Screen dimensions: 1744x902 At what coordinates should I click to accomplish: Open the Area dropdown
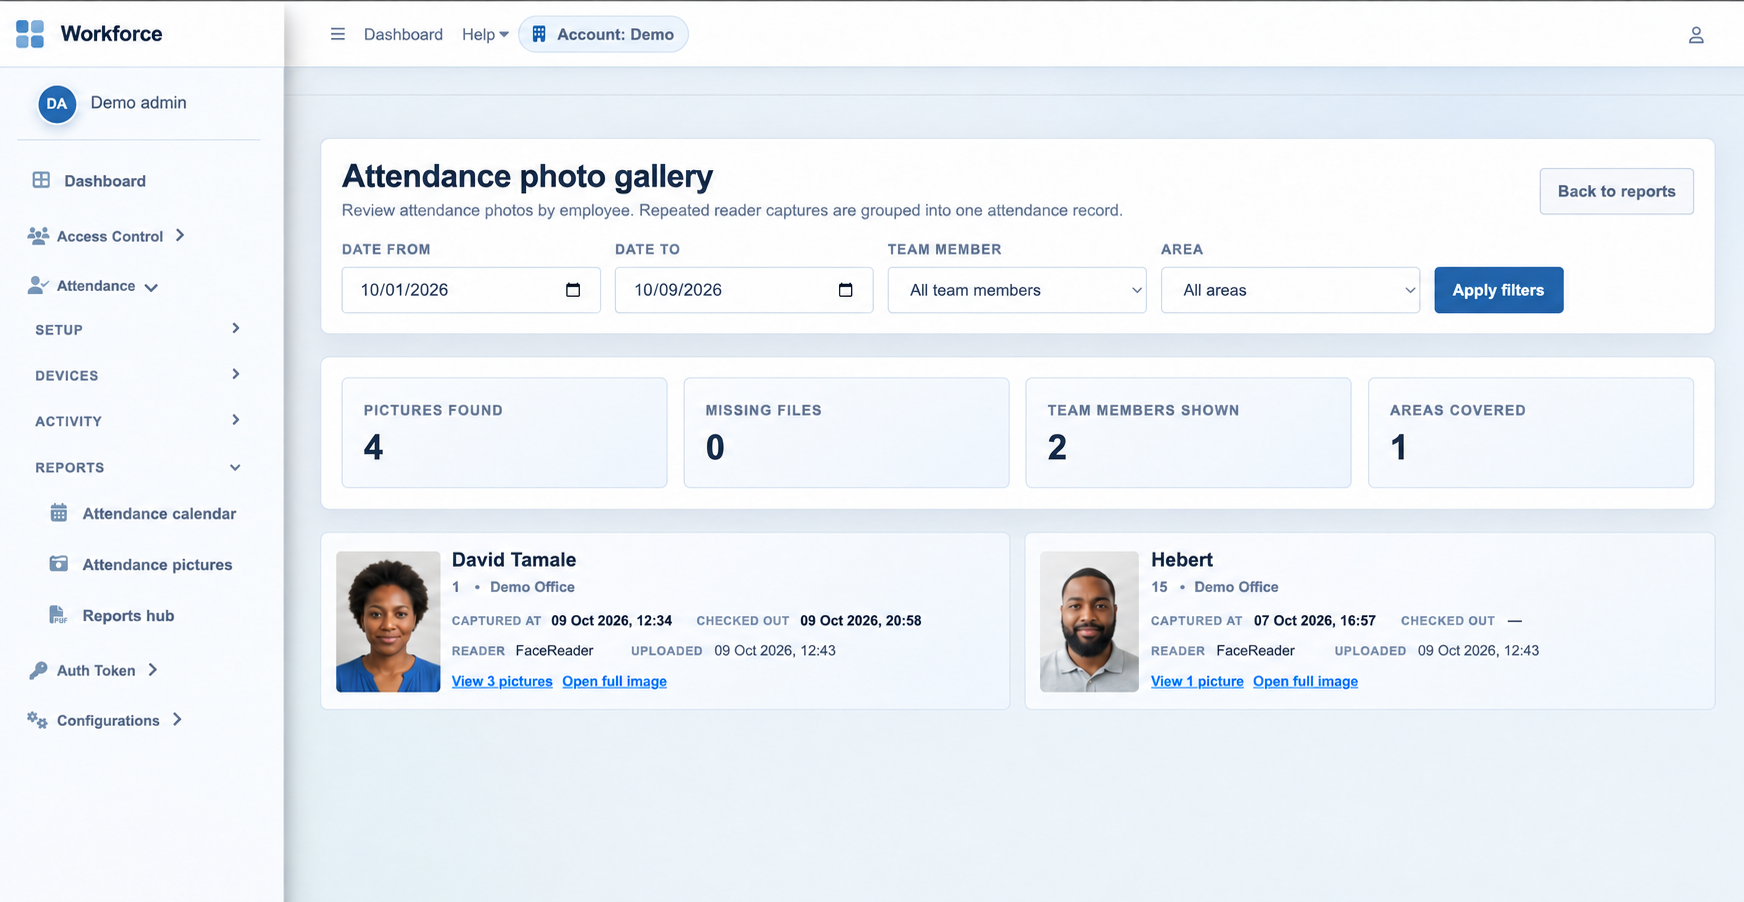(x=1290, y=290)
